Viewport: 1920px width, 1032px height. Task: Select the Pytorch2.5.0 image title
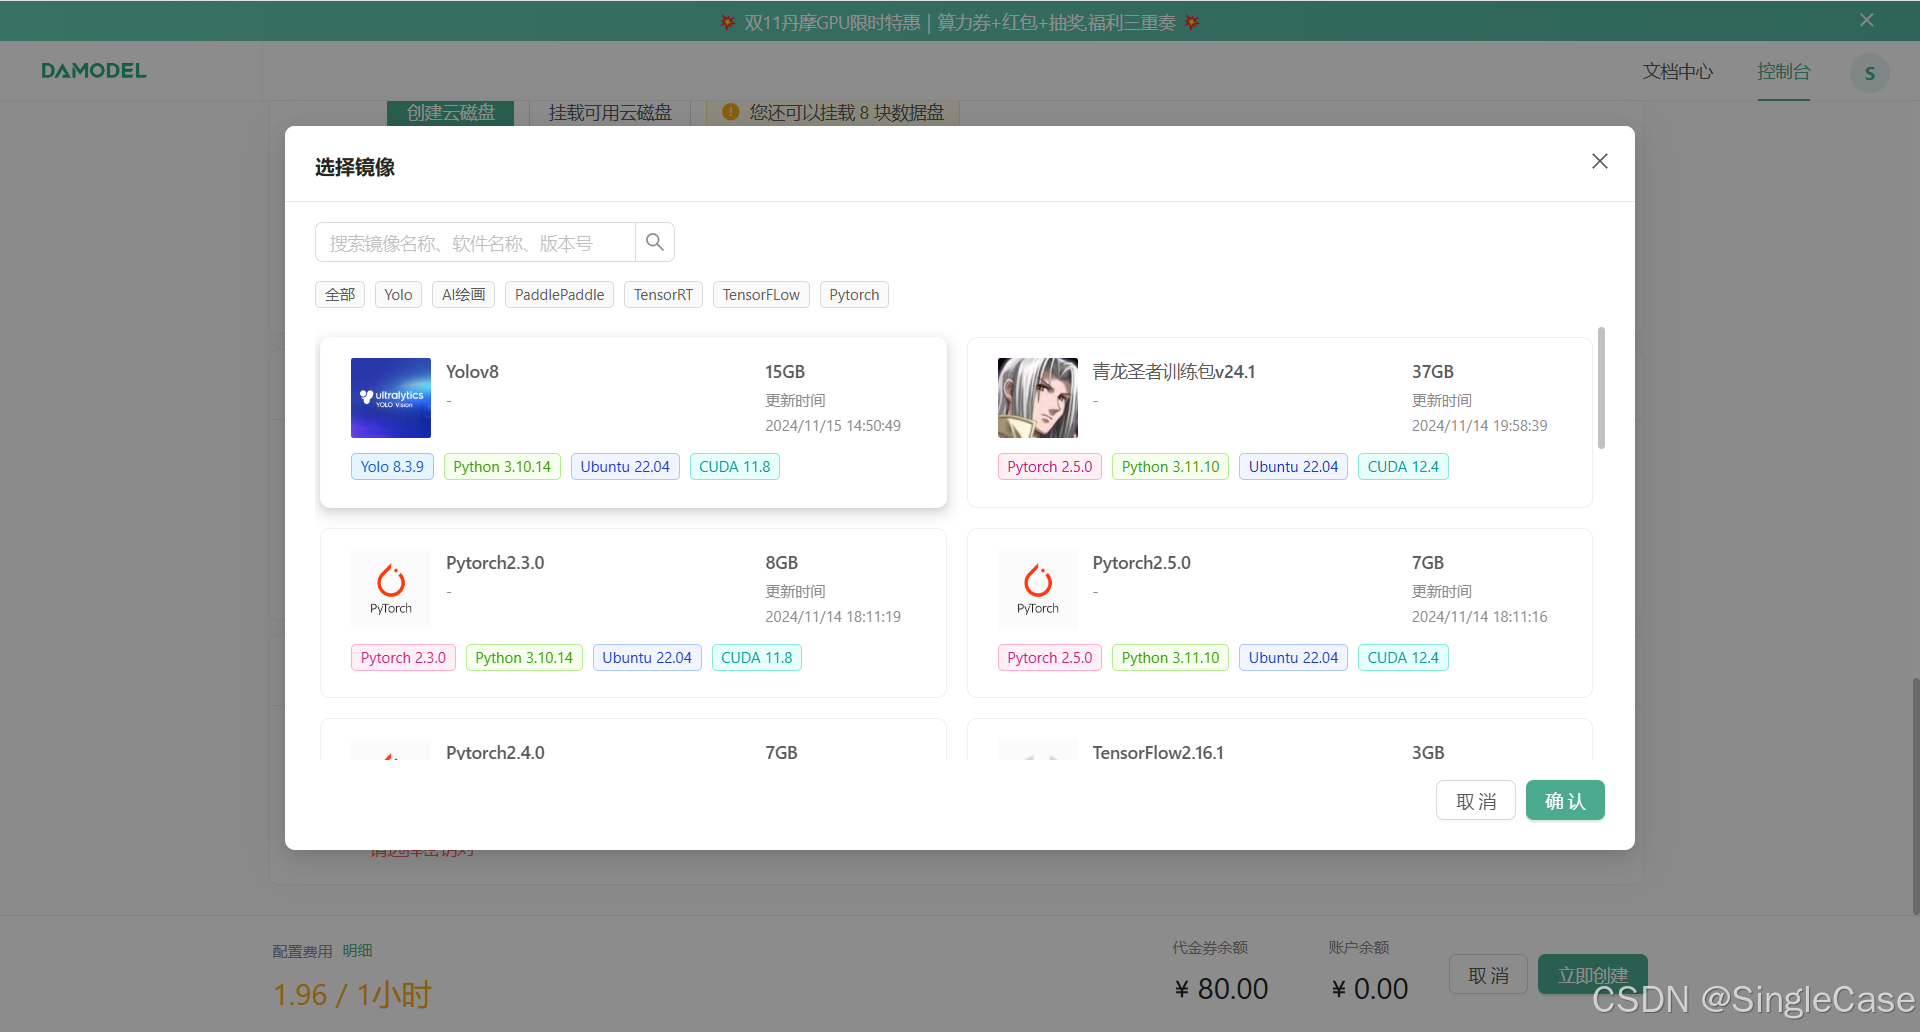click(x=1142, y=562)
